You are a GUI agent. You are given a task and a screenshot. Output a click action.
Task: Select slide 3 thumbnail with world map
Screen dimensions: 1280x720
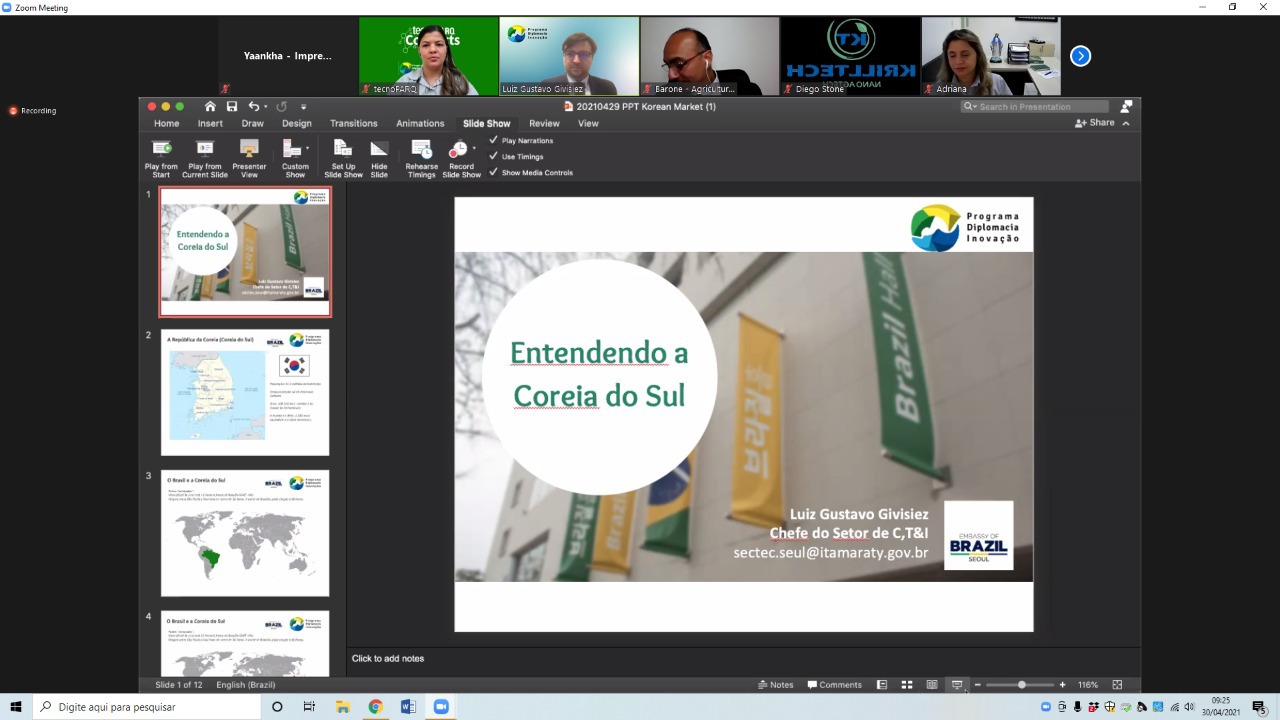[245, 533]
